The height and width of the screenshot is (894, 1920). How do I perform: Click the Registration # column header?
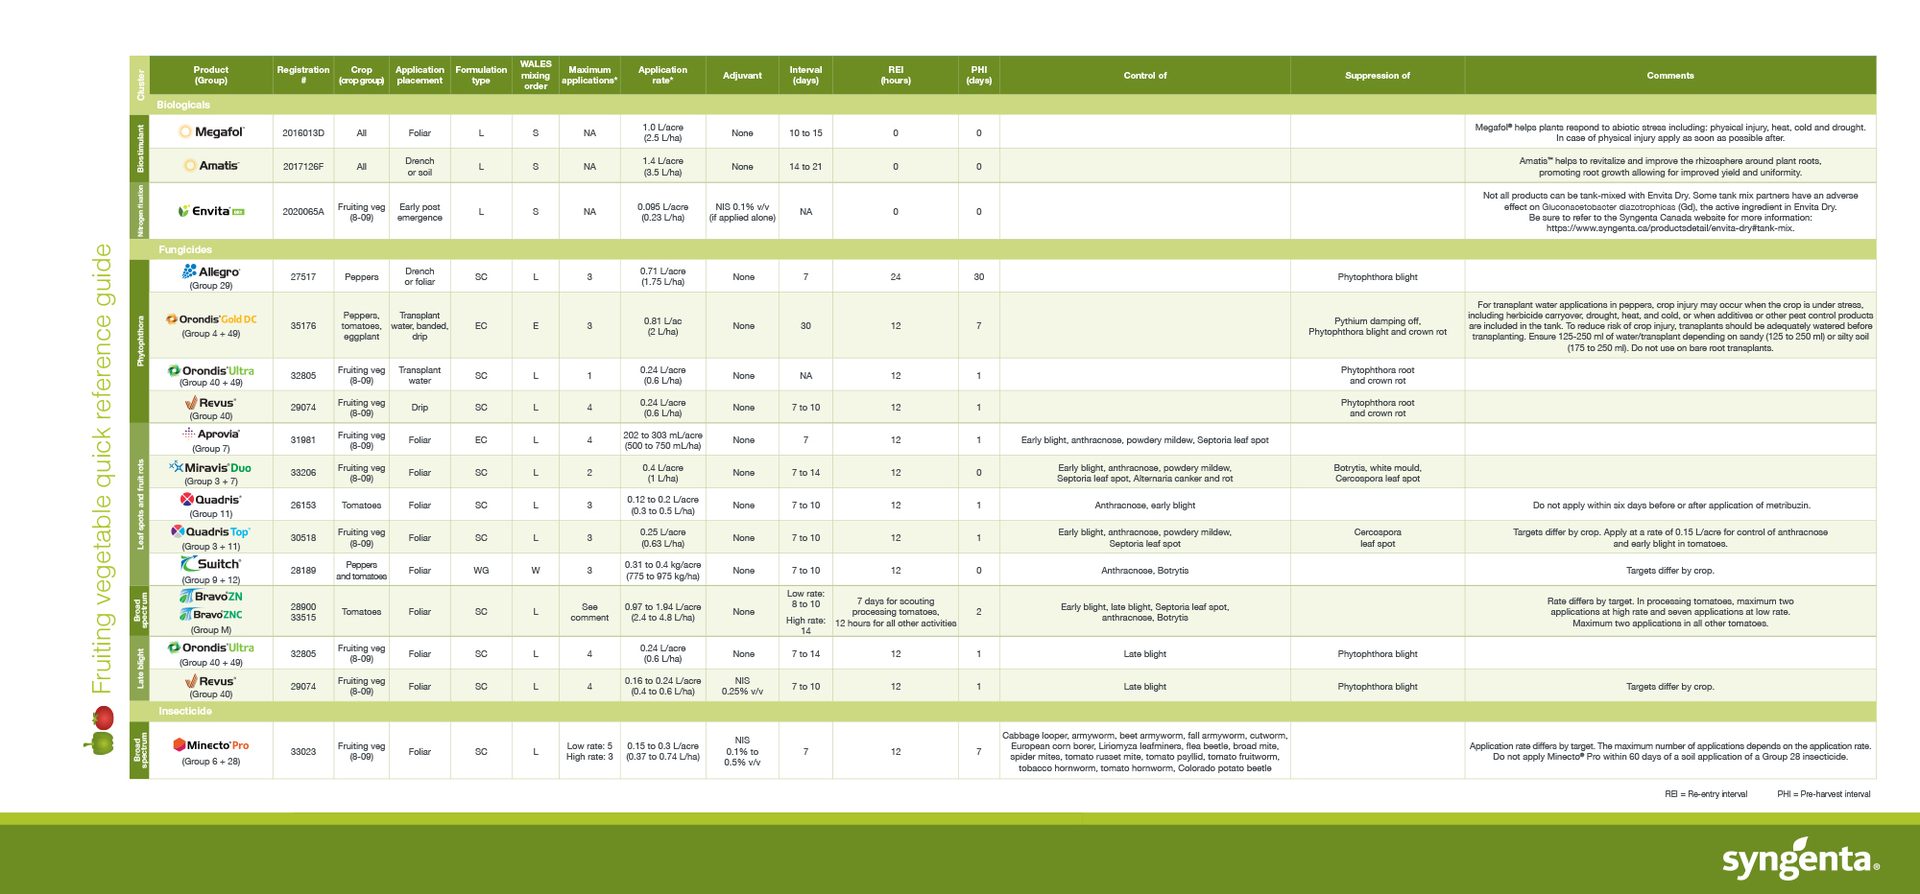pos(303,75)
